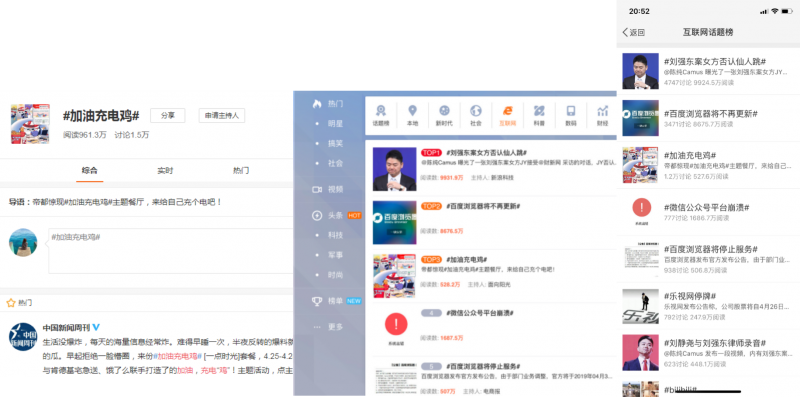800x397 pixels.
Task: Switch to the 热门 tab under topic header
Action: pyautogui.click(x=241, y=170)
